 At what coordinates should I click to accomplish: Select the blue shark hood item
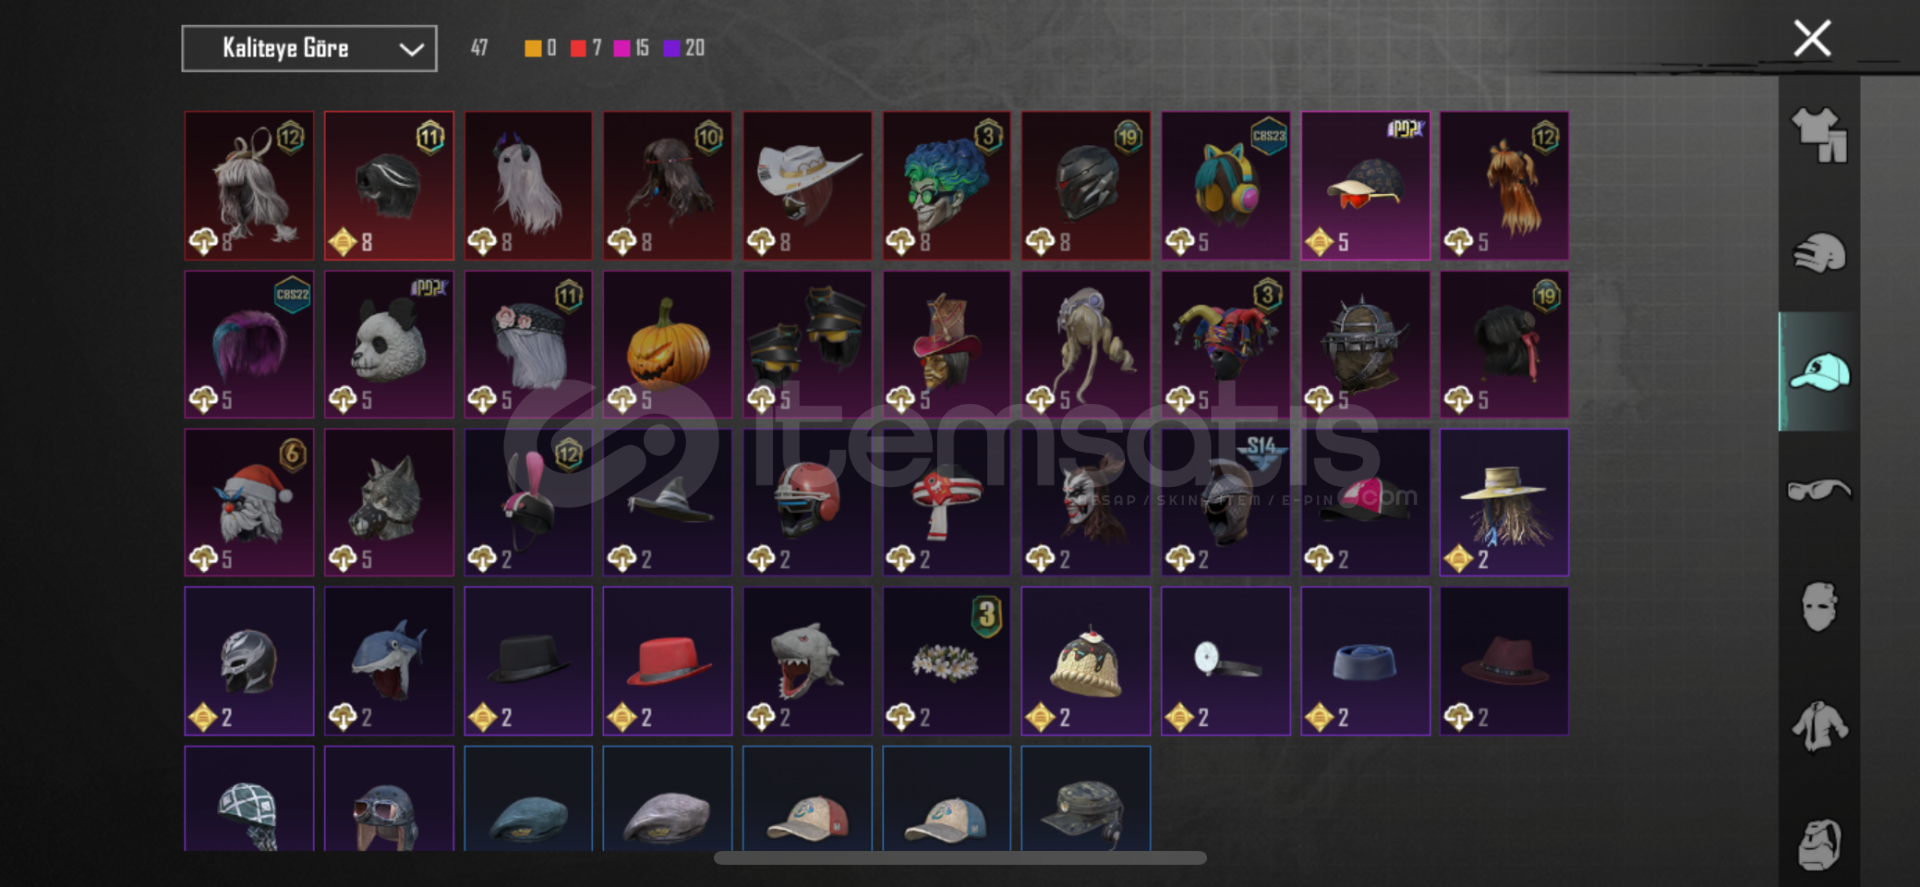pyautogui.click(x=389, y=661)
